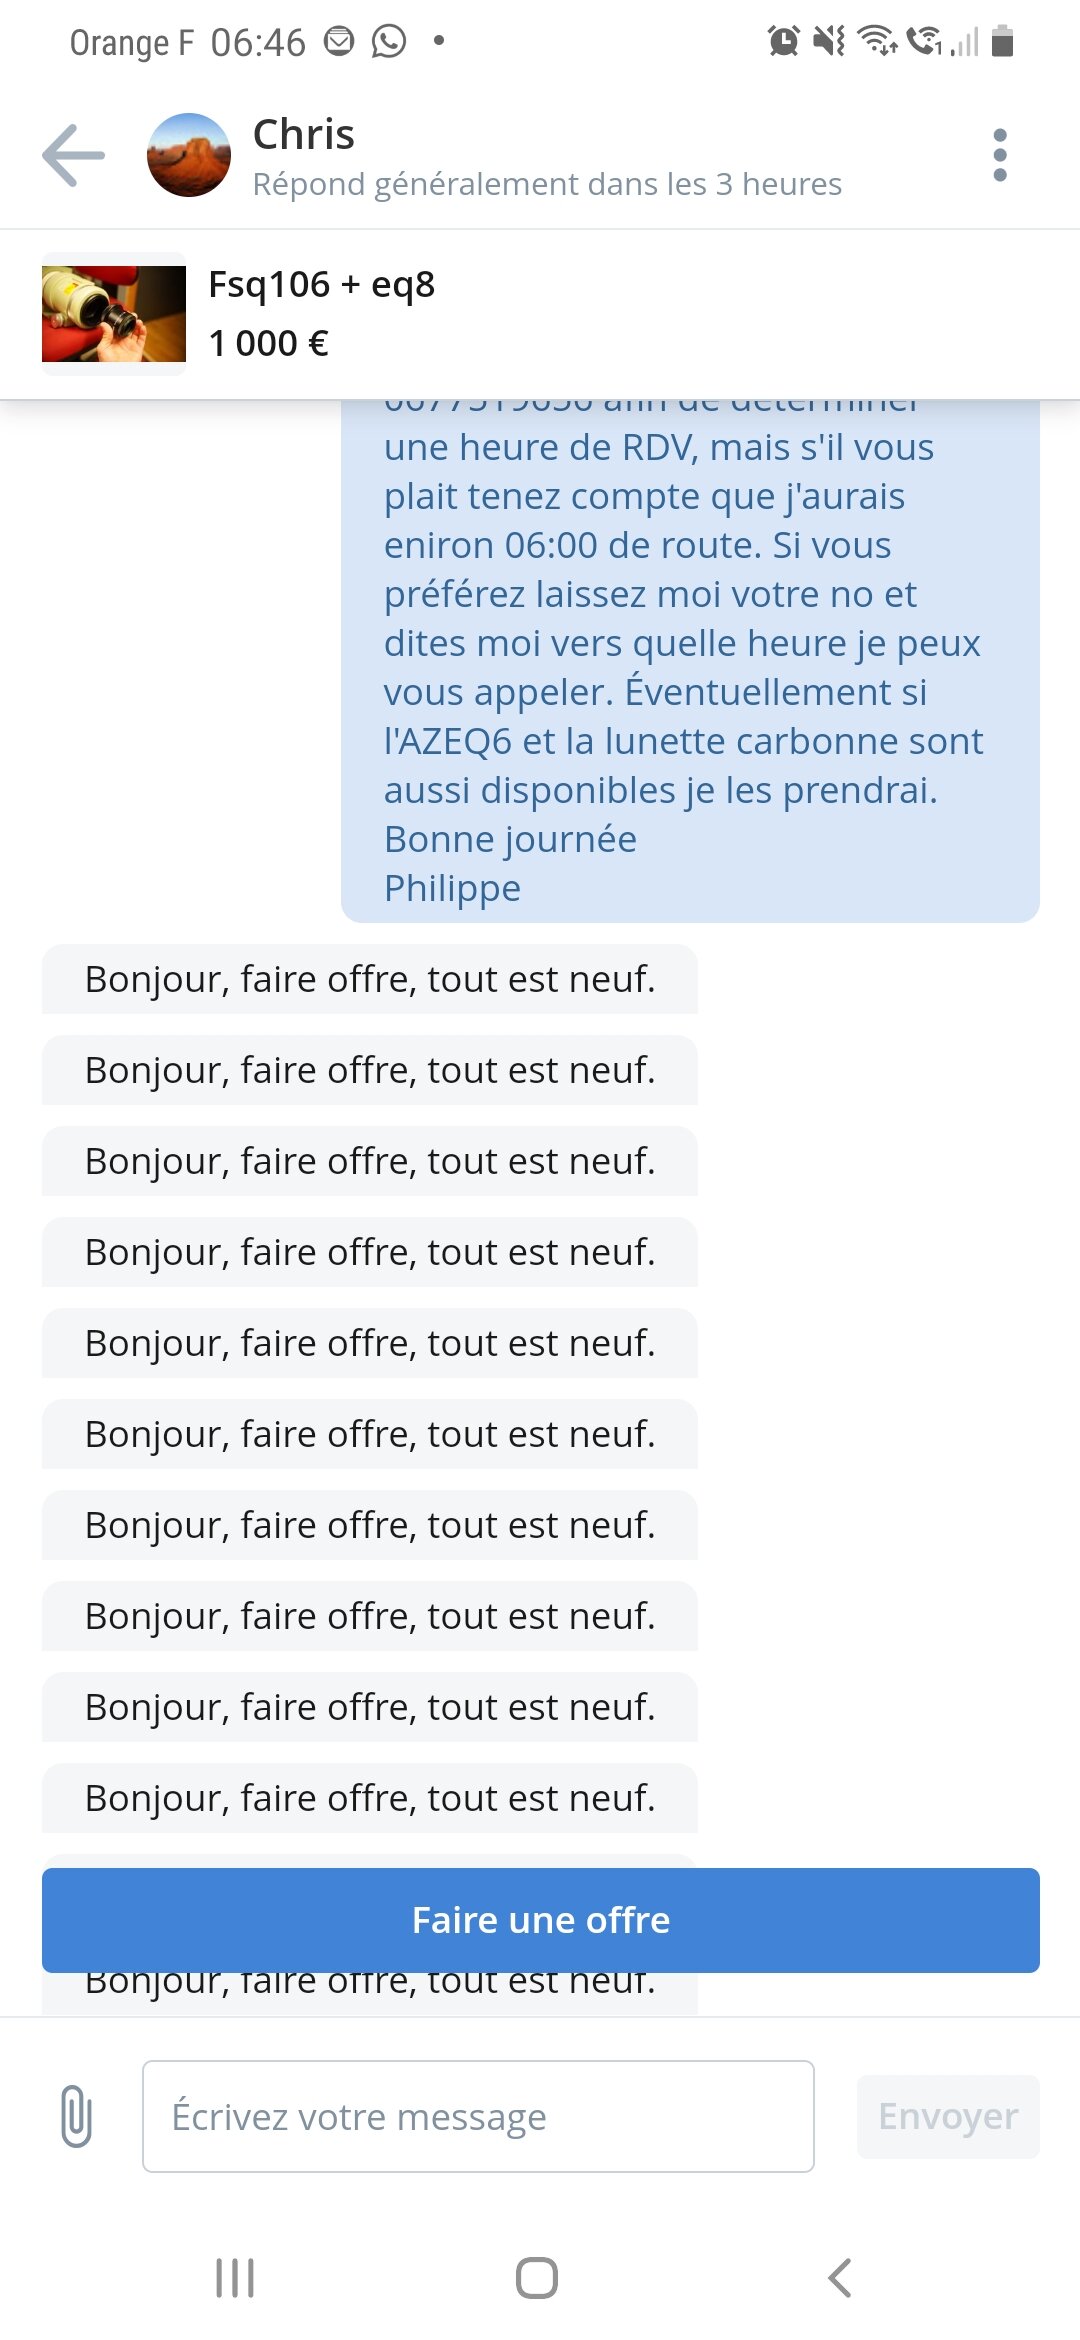The image size is (1080, 2340).
Task: Tap the battery icon in status bar
Action: (1002, 41)
